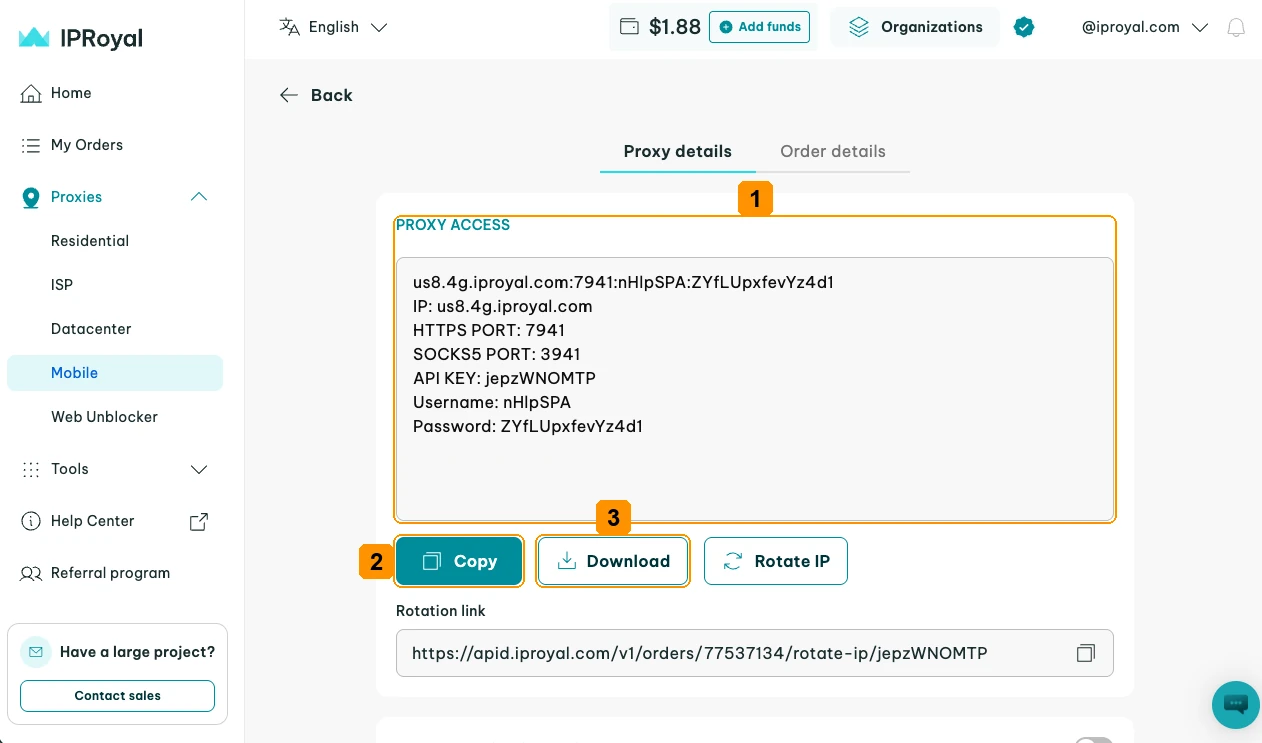This screenshot has width=1262, height=743.
Task: Click the Contact sales button
Action: pos(117,696)
